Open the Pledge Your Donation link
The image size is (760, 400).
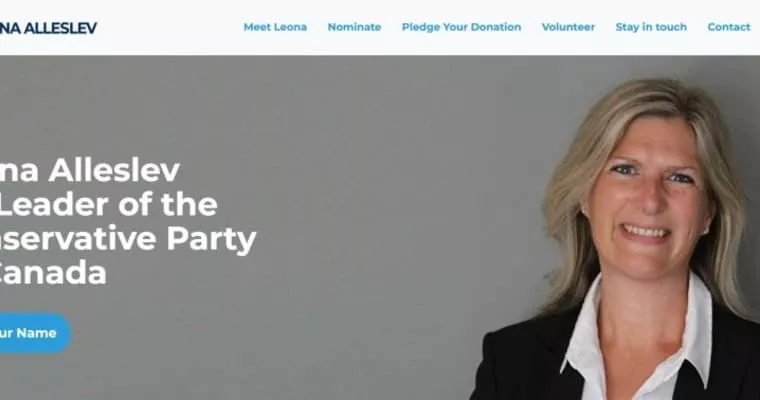461,27
